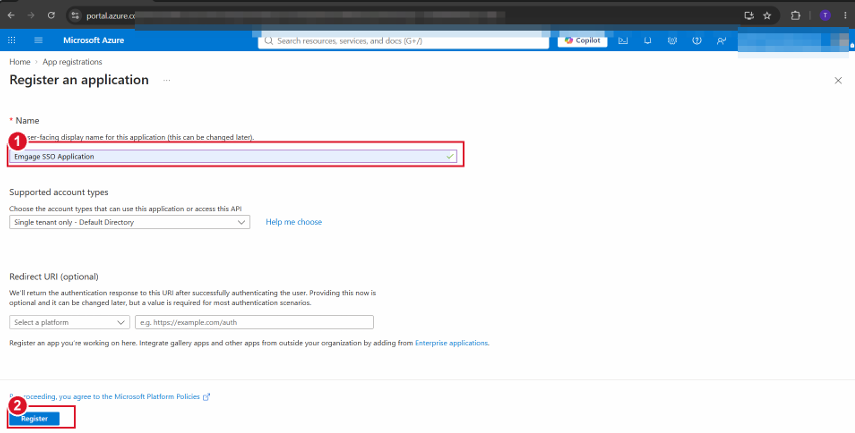Close the Register an application pane
Image resolution: width=855 pixels, height=433 pixels.
click(838, 81)
